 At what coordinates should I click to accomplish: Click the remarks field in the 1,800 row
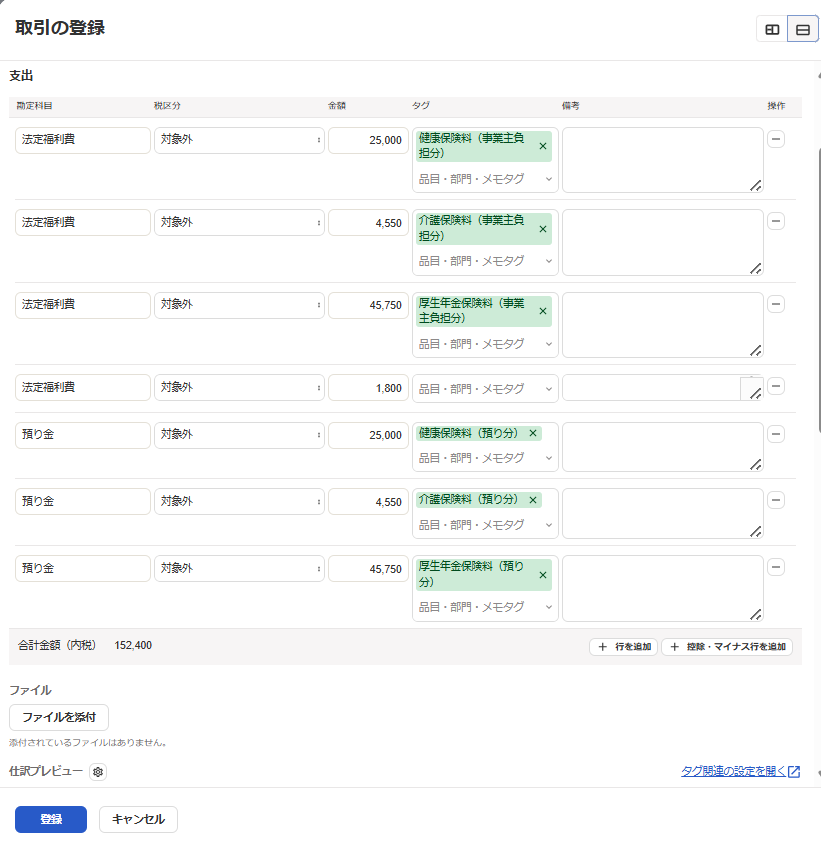[x=663, y=388]
